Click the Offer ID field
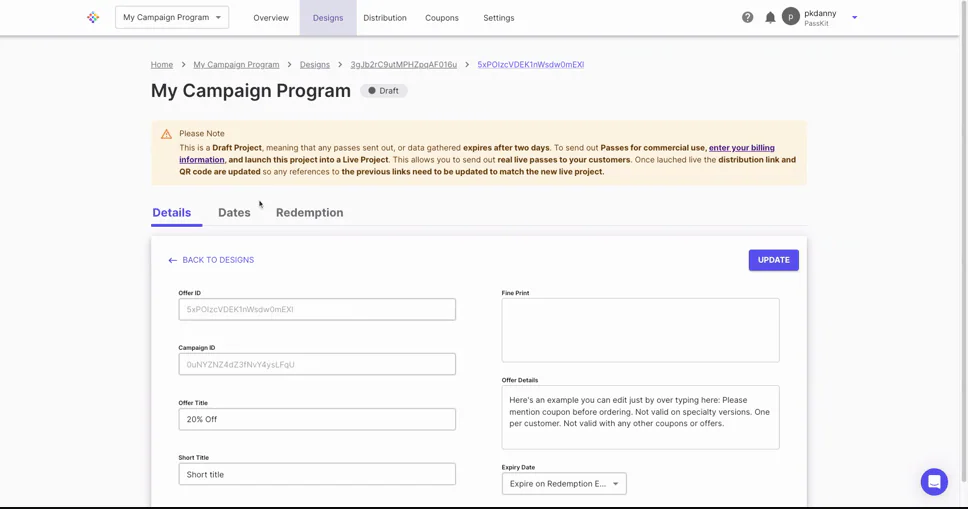Viewport: 968px width, 509px height. pos(317,309)
